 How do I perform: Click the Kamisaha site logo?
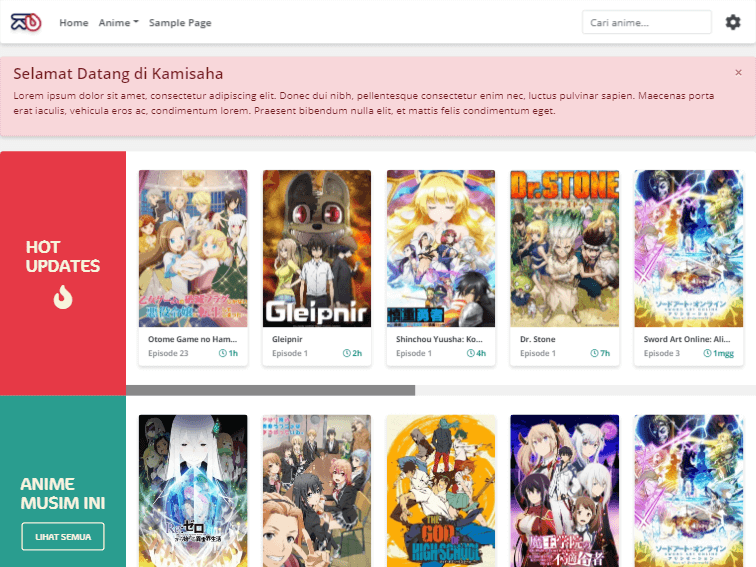tap(26, 22)
